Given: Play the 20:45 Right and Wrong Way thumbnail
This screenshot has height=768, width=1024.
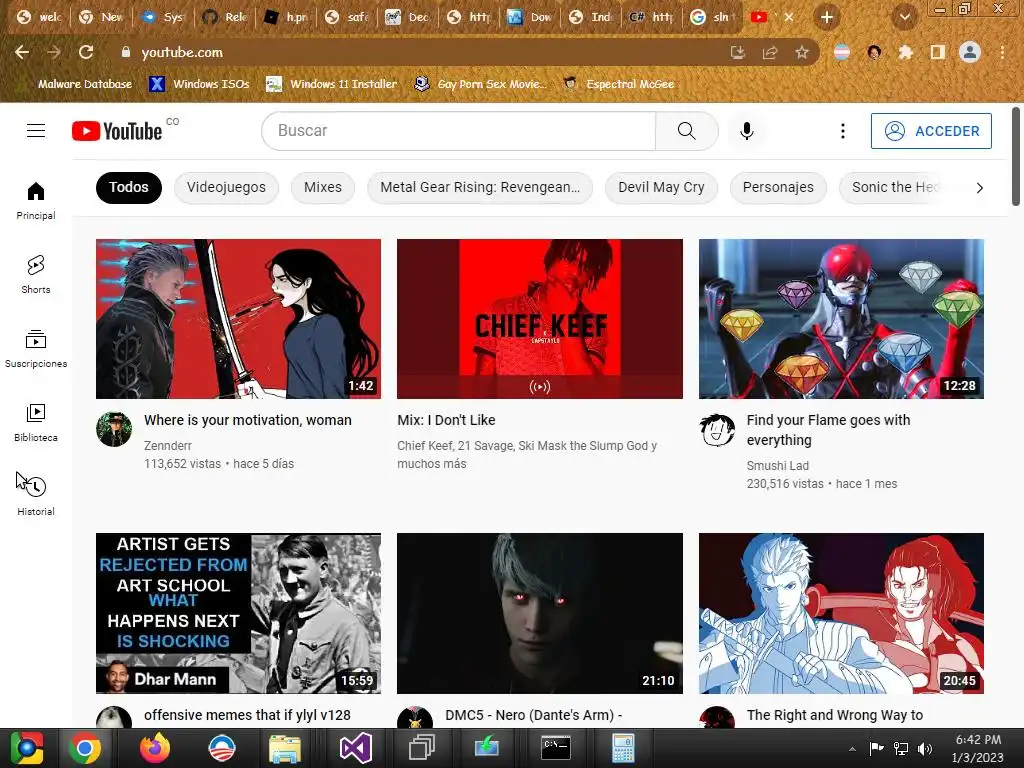Looking at the screenshot, I should [841, 613].
